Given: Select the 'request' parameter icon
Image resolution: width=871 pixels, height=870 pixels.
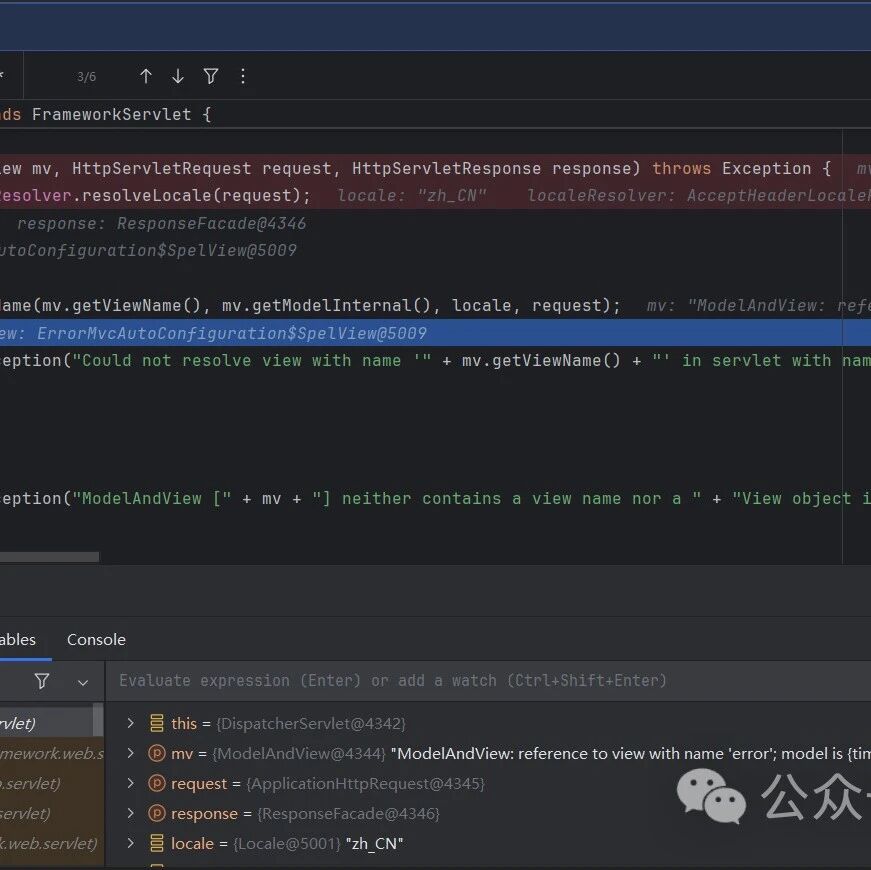Looking at the screenshot, I should [x=157, y=783].
